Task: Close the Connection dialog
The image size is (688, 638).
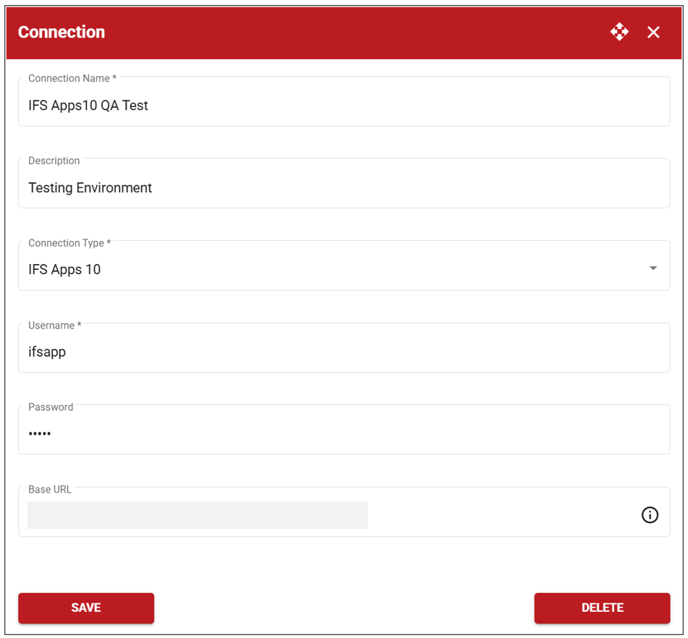Action: [653, 32]
